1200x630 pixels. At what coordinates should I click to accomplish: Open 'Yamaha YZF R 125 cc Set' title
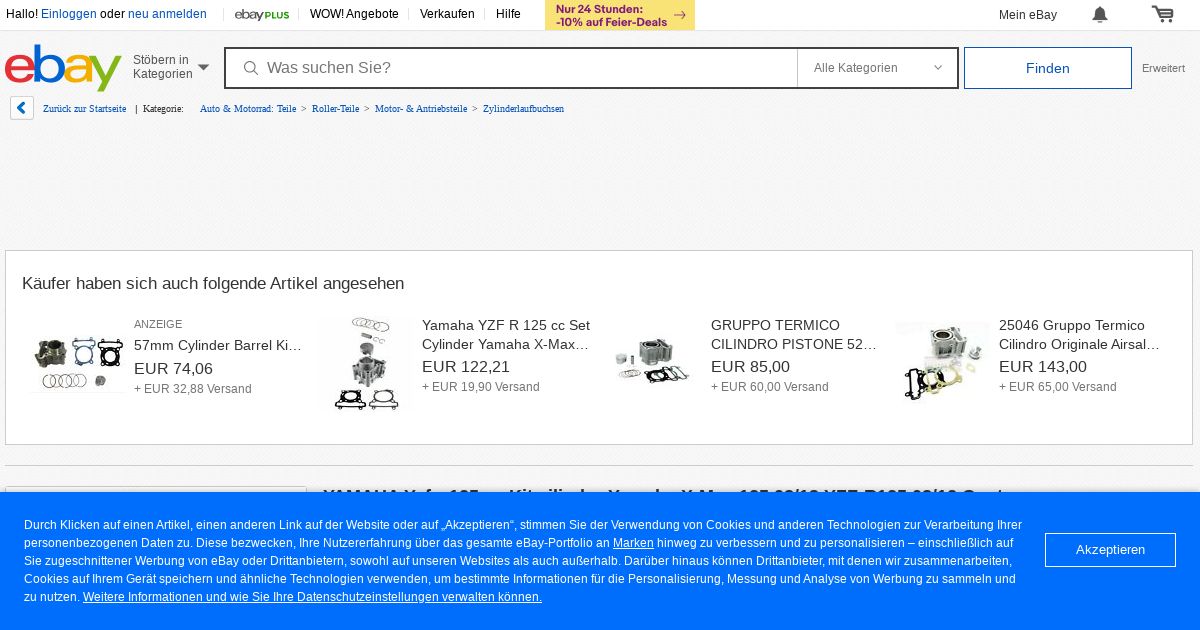[506, 335]
